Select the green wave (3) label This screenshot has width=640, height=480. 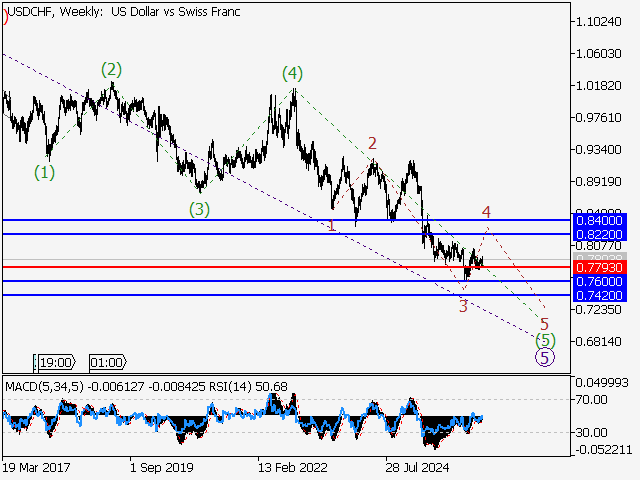coord(199,209)
